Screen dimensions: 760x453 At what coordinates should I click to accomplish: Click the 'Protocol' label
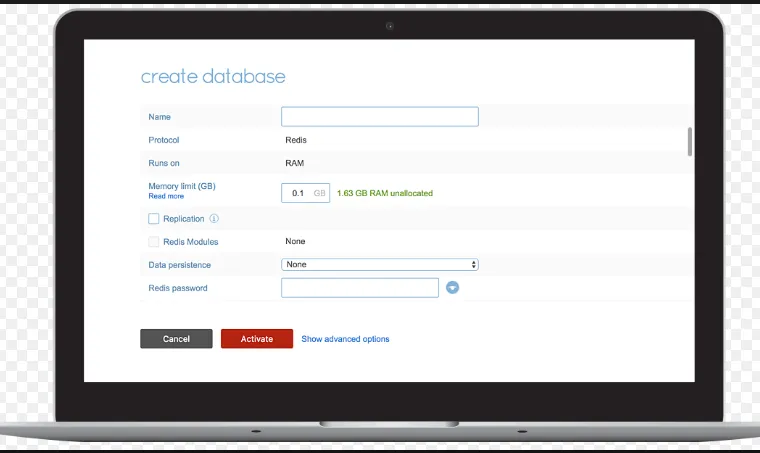pos(164,140)
